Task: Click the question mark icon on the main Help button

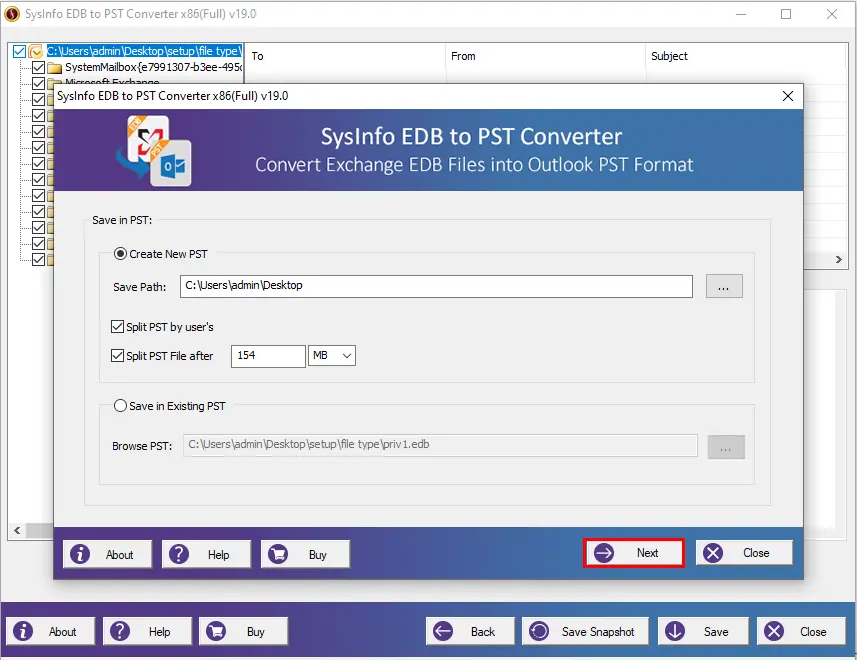Action: coord(120,631)
